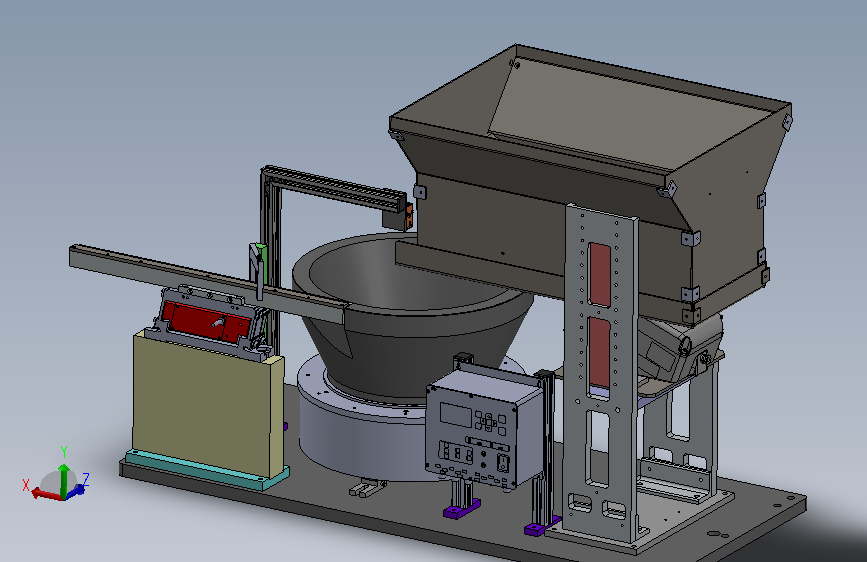This screenshot has width=867, height=562.
Task: Click the rocker power switch on controller
Action: click(x=503, y=463)
